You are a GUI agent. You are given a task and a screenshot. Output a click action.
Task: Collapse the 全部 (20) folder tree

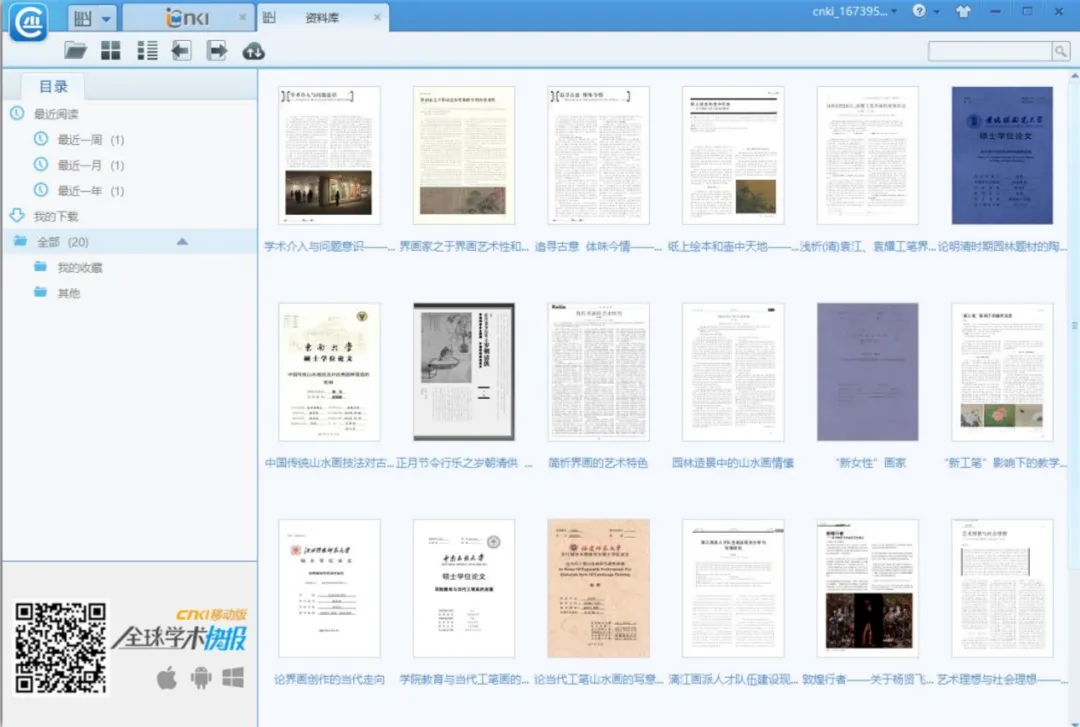click(182, 242)
